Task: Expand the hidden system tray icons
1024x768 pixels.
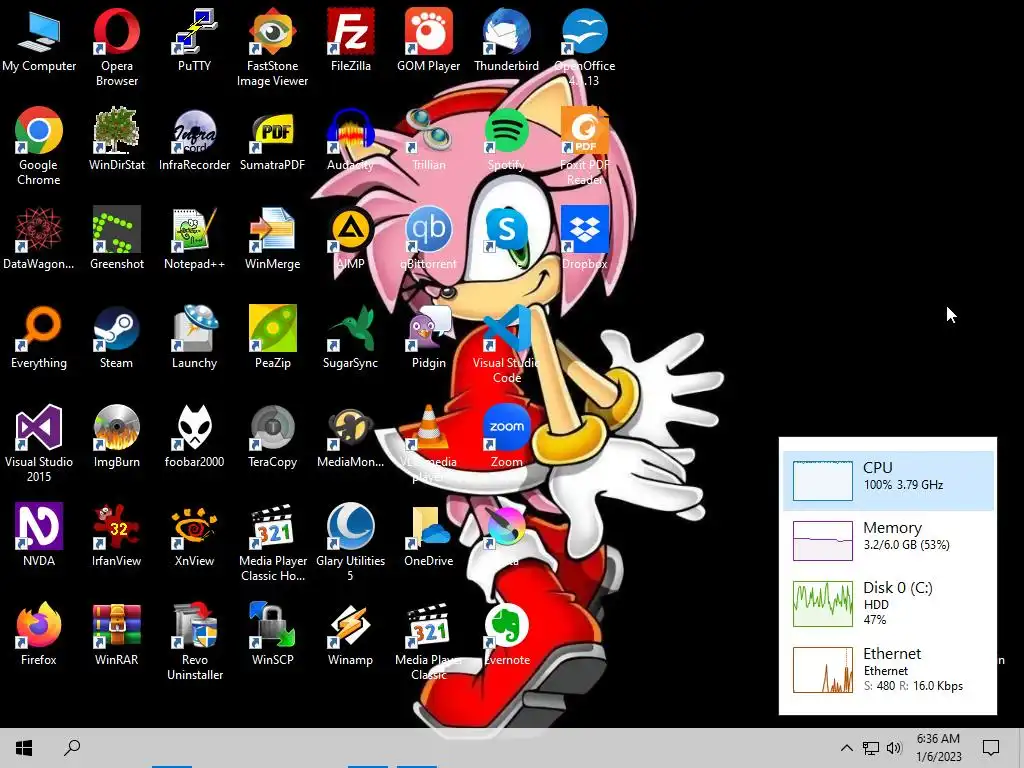Action: click(846, 748)
